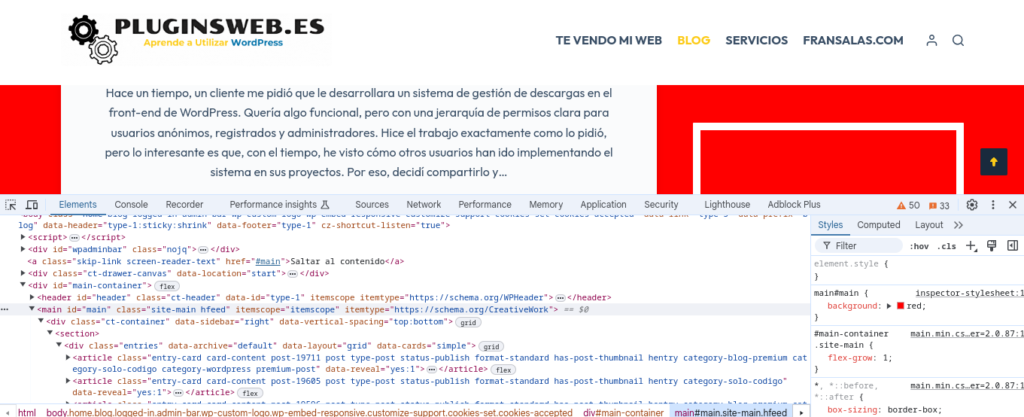Switch to the Computed styles tab
The width and height of the screenshot is (1024, 417).
tap(878, 225)
